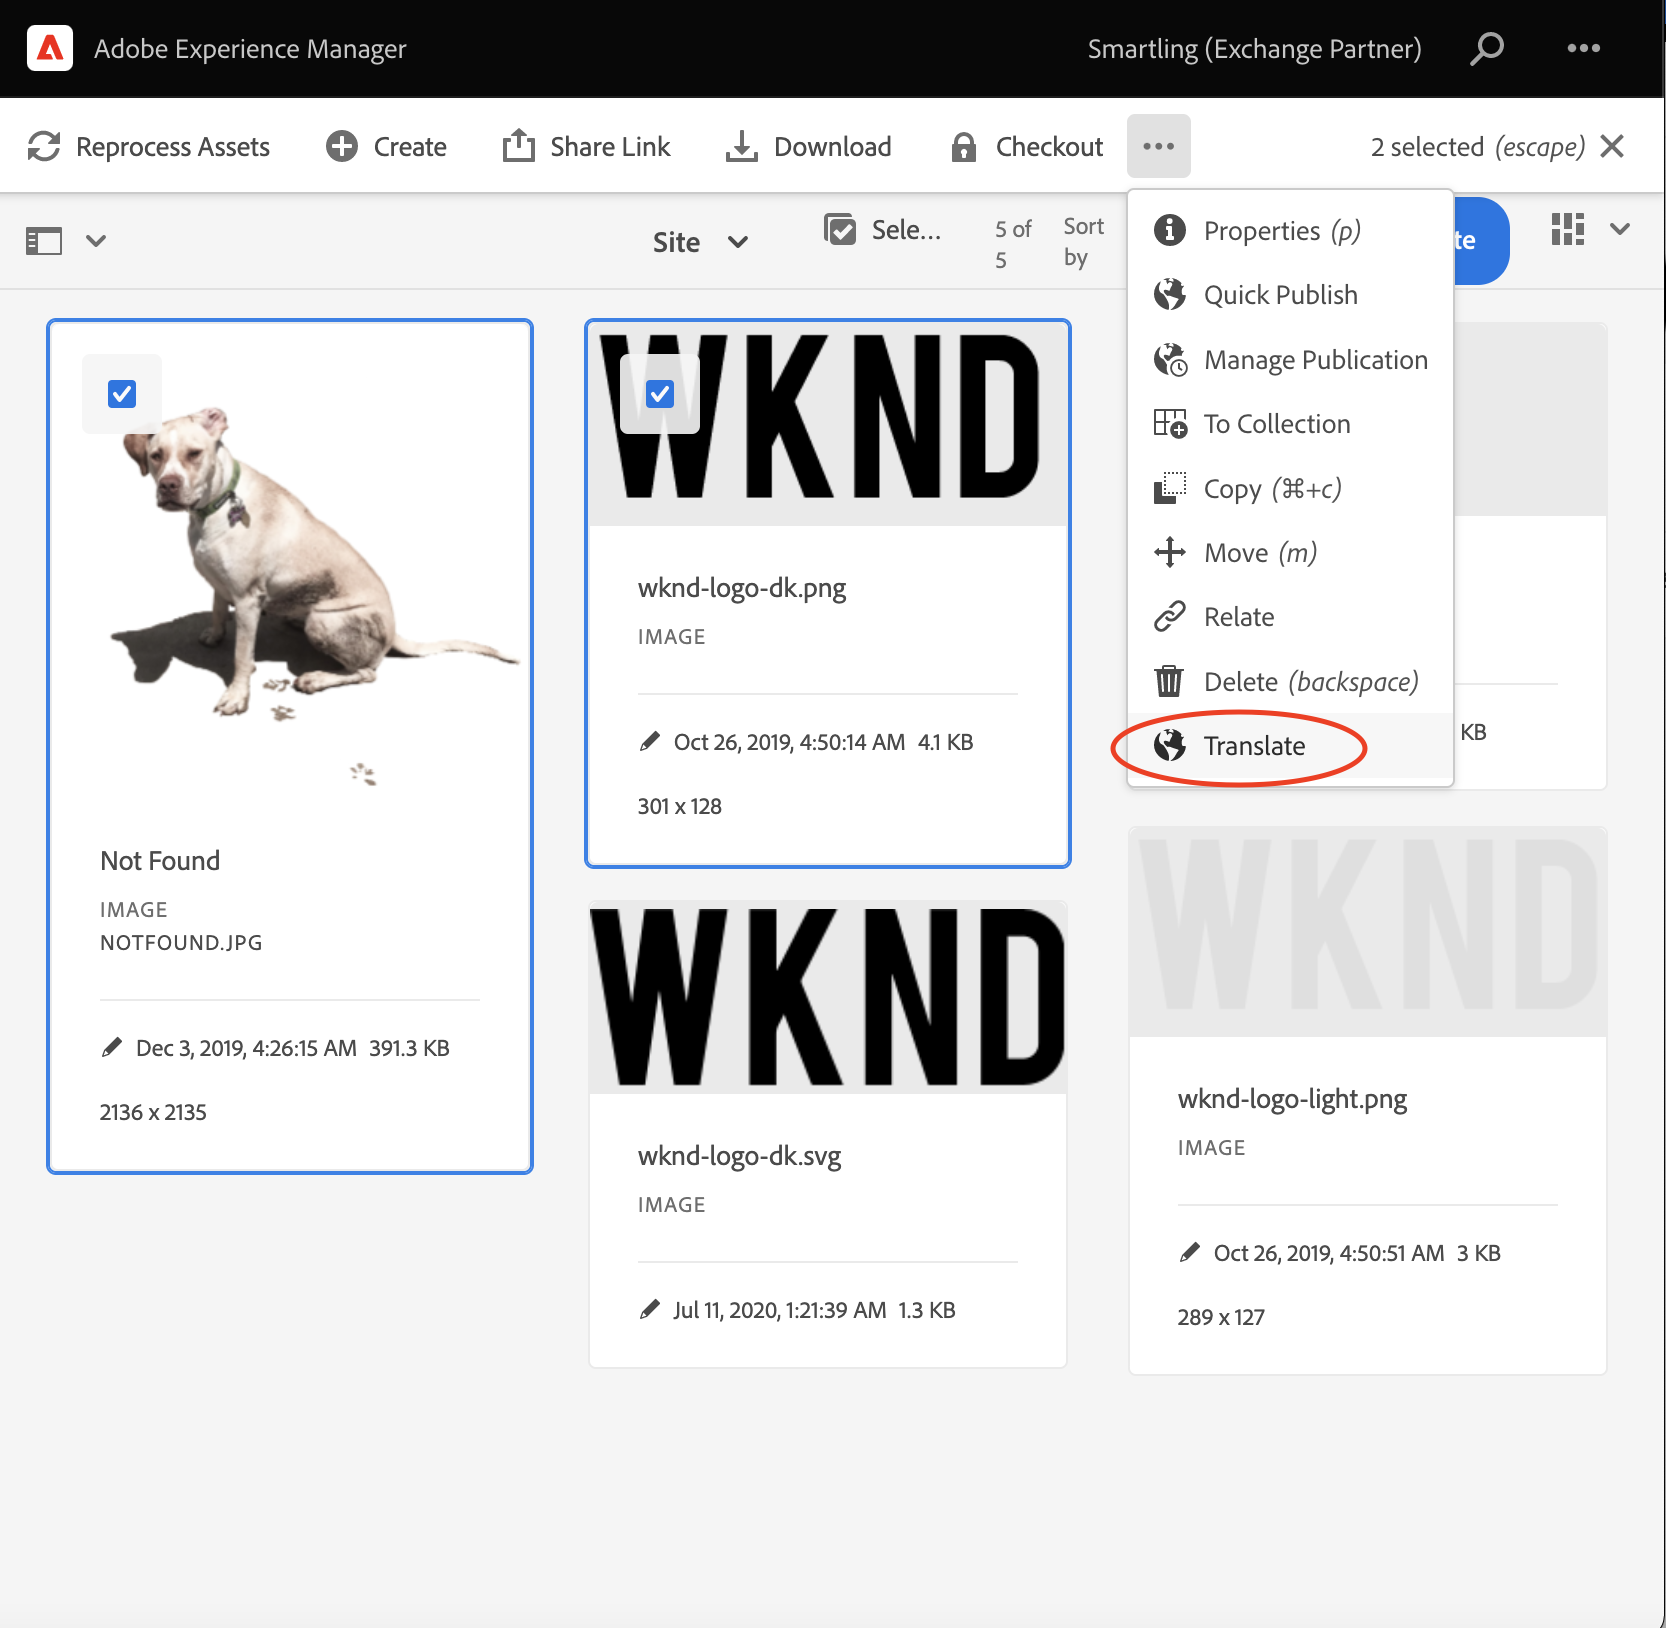Click the Download arrow icon

pos(741,146)
